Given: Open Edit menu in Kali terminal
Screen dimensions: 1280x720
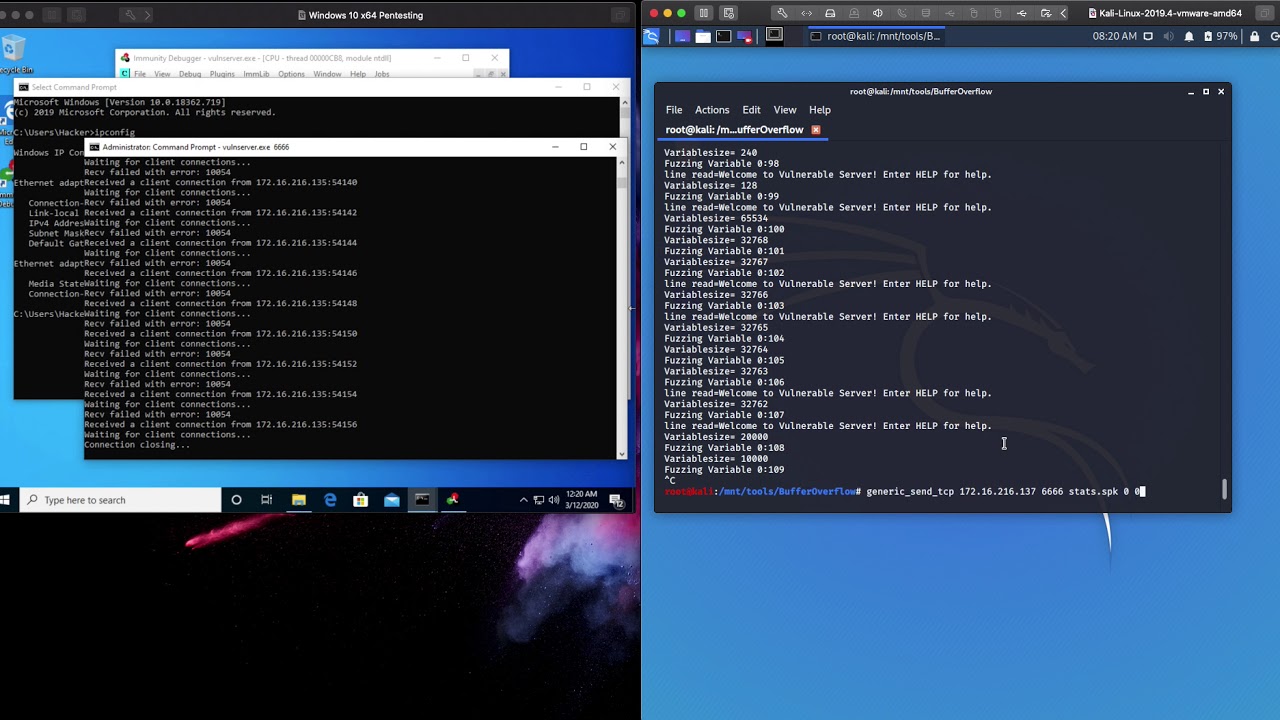Looking at the screenshot, I should (x=751, y=110).
